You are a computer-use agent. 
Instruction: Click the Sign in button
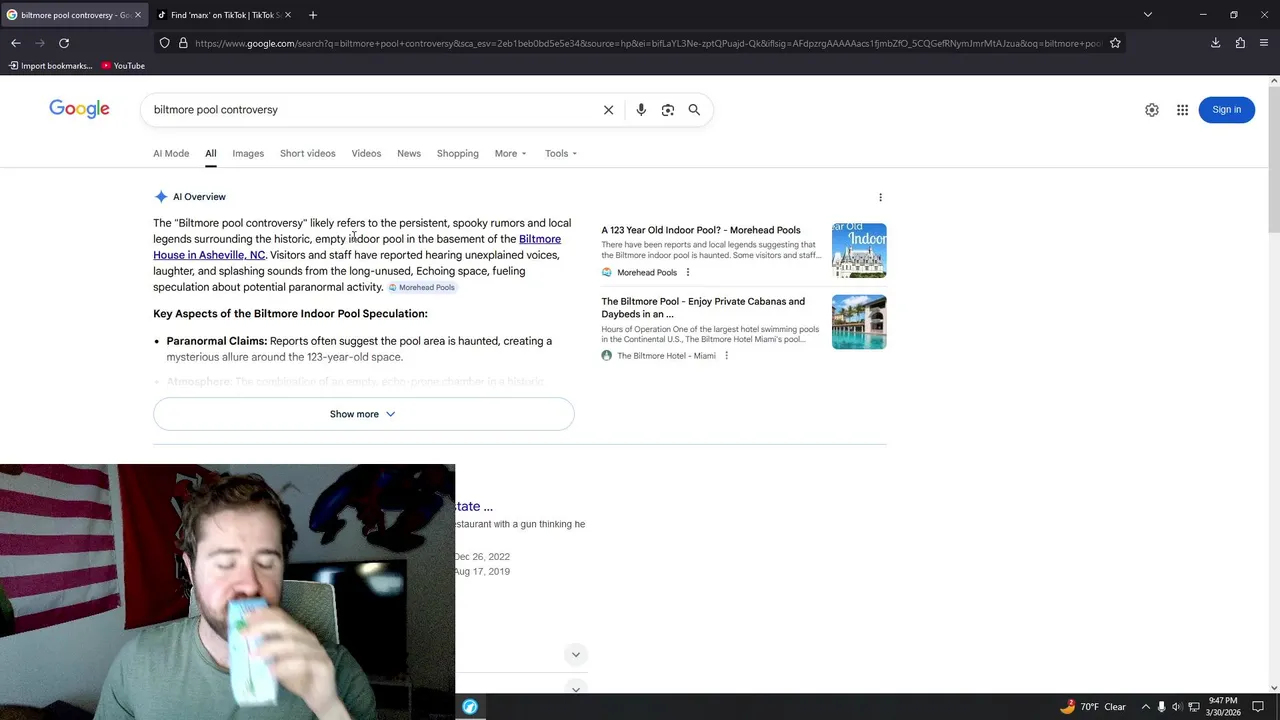coord(1226,110)
